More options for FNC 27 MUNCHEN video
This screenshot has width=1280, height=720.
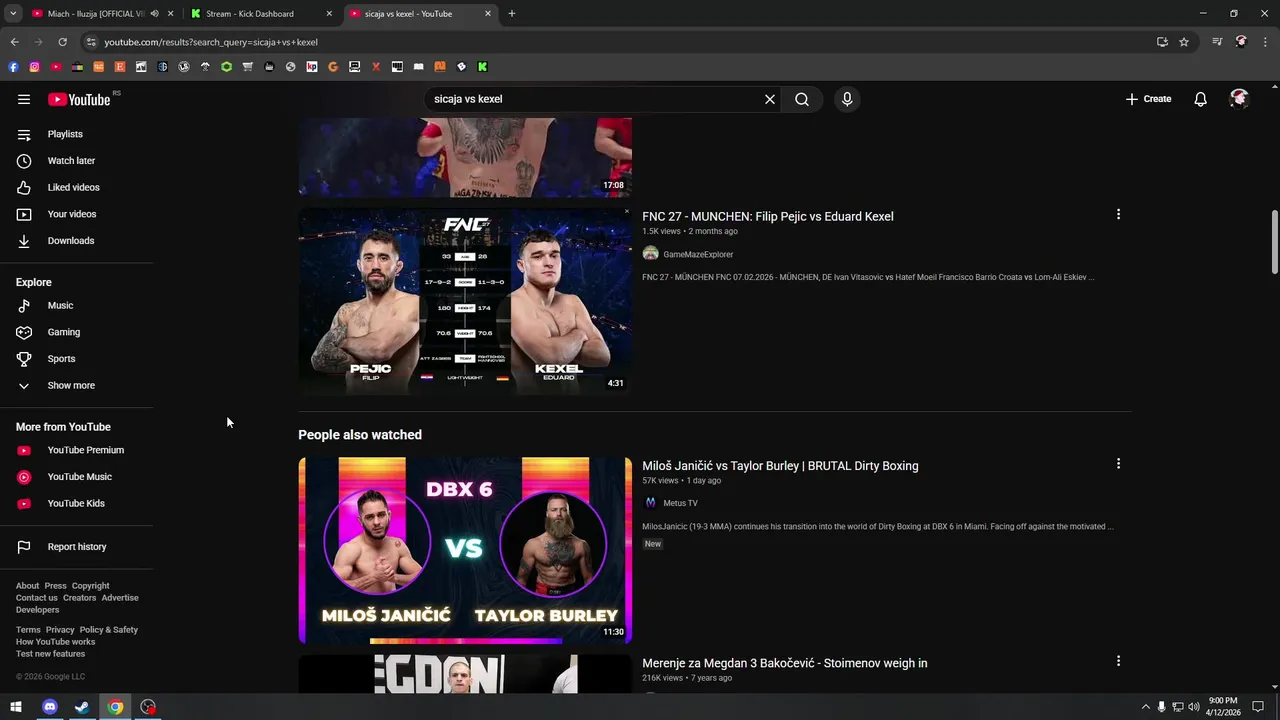click(x=1118, y=214)
